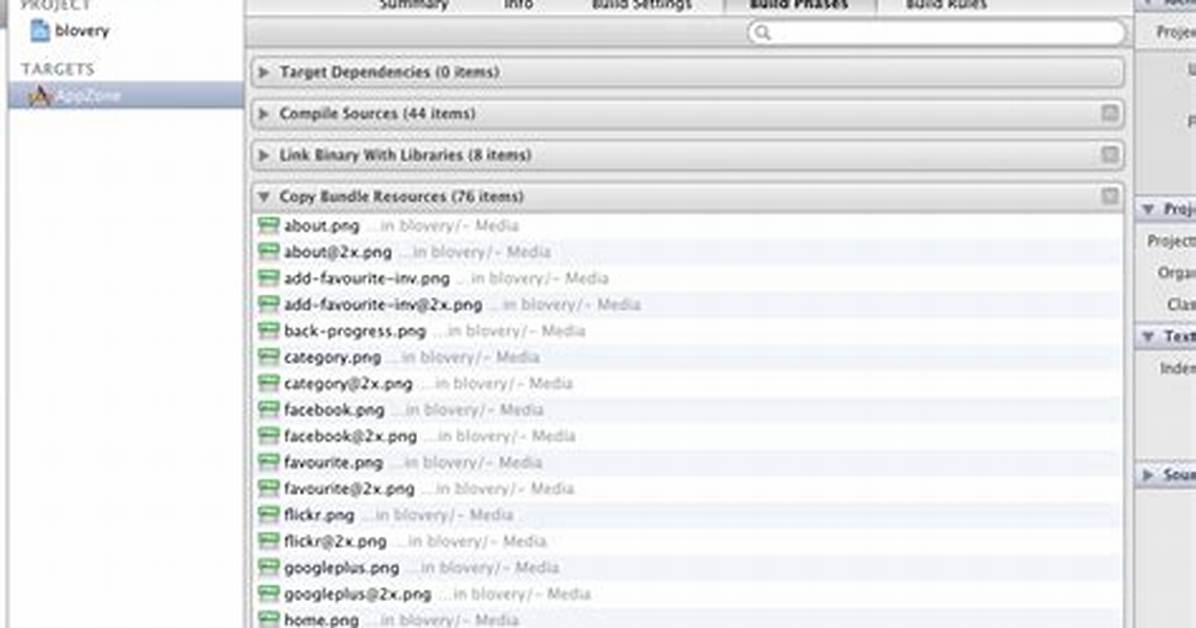Select the about.png file name
This screenshot has height=628, width=1196.
point(321,226)
